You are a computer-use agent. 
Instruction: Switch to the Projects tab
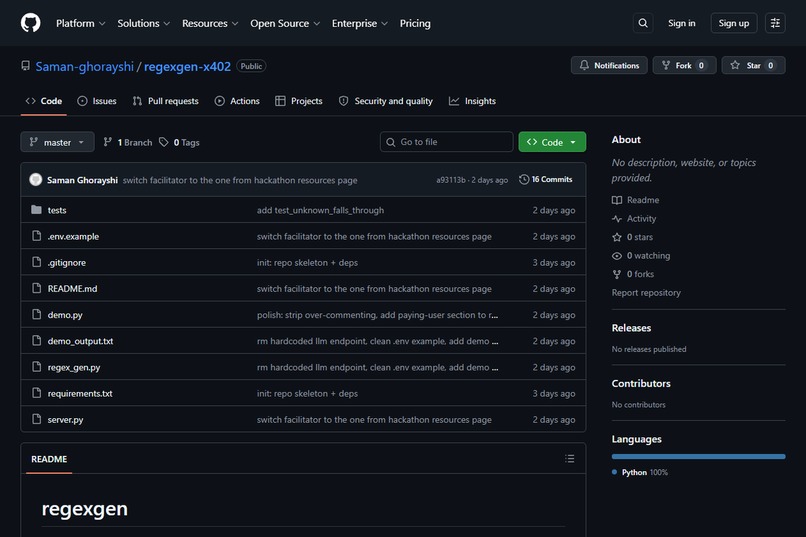tap(299, 101)
